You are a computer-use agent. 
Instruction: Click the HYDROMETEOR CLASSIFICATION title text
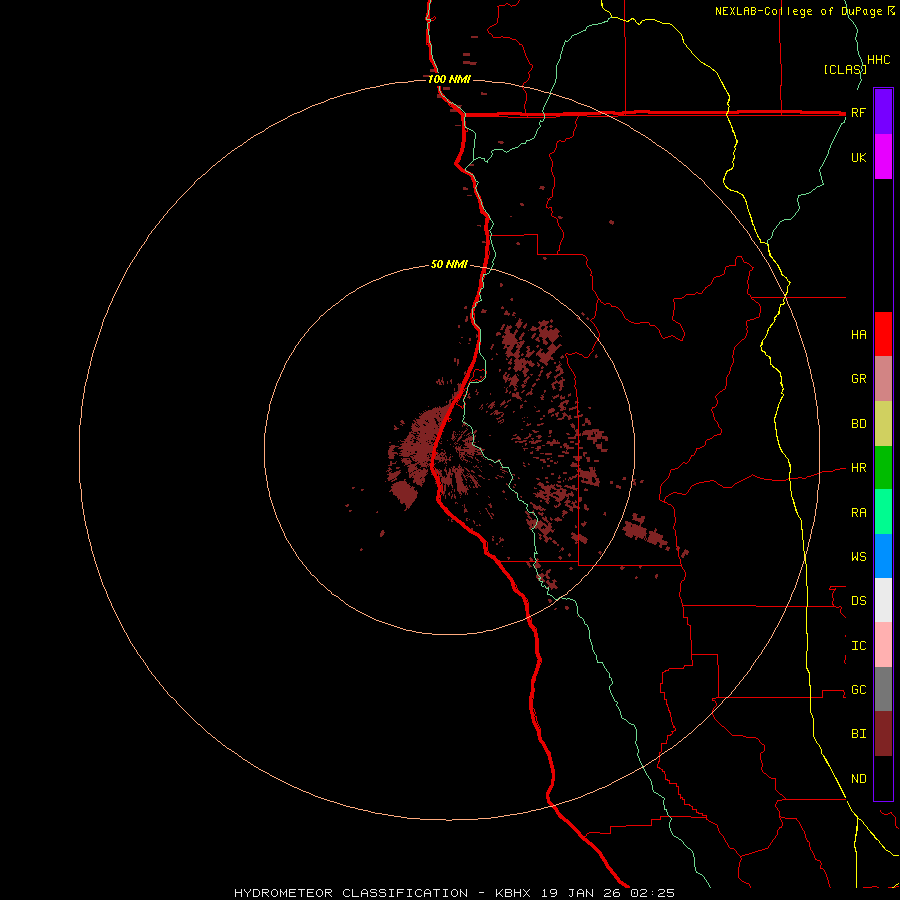[x=351, y=893]
